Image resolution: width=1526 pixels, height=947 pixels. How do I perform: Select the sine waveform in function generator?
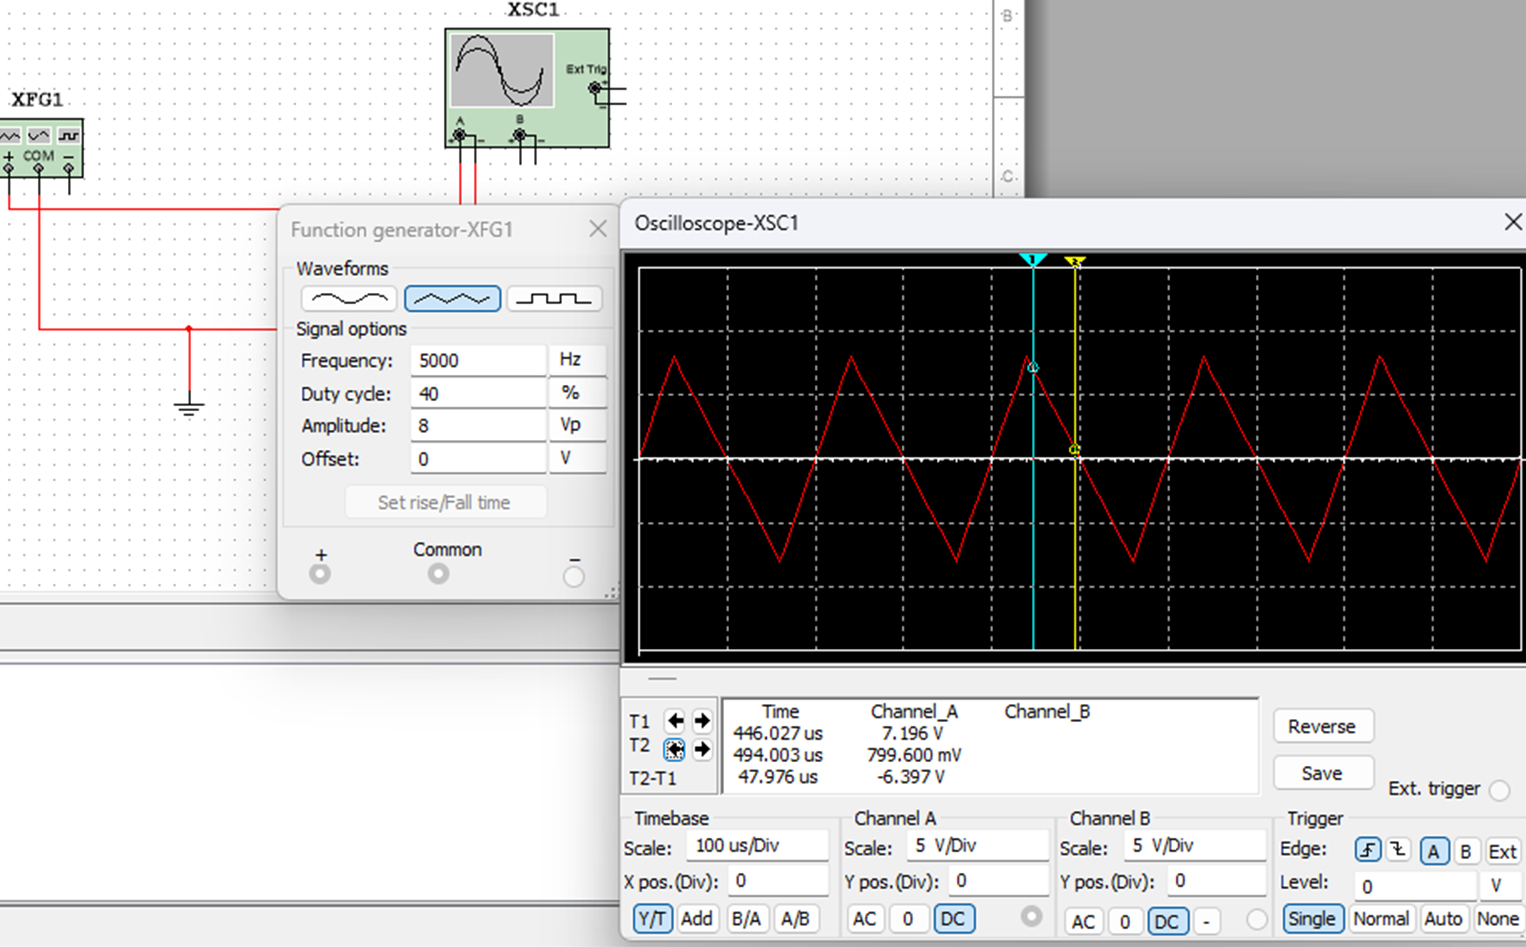point(349,297)
